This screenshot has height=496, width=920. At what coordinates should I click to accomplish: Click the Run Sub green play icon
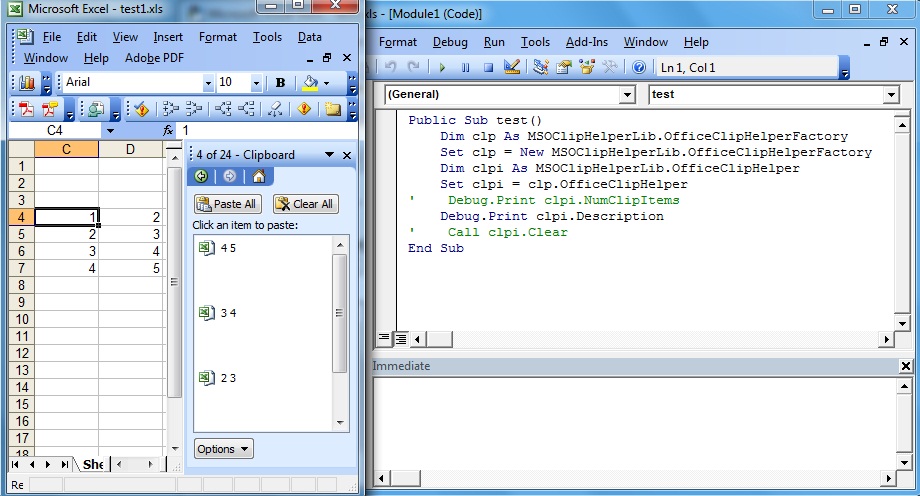(441, 68)
